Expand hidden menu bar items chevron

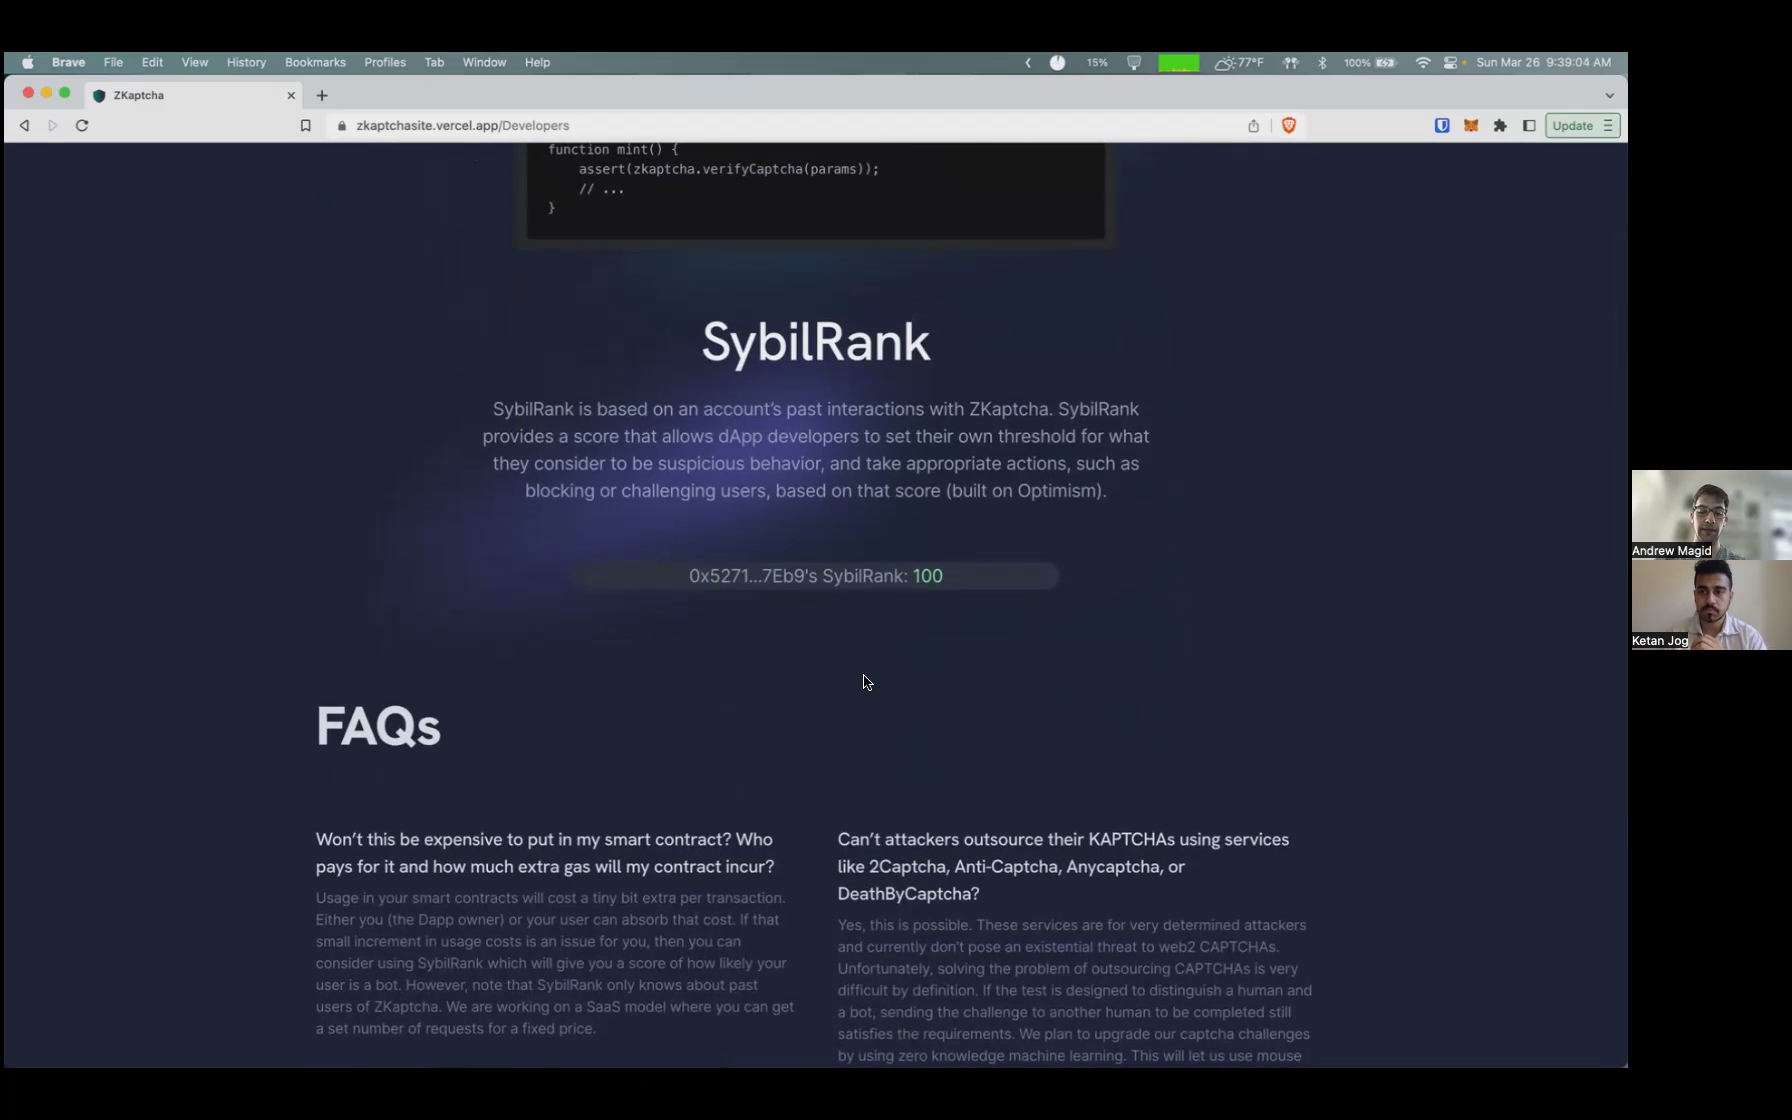[x=1028, y=62]
